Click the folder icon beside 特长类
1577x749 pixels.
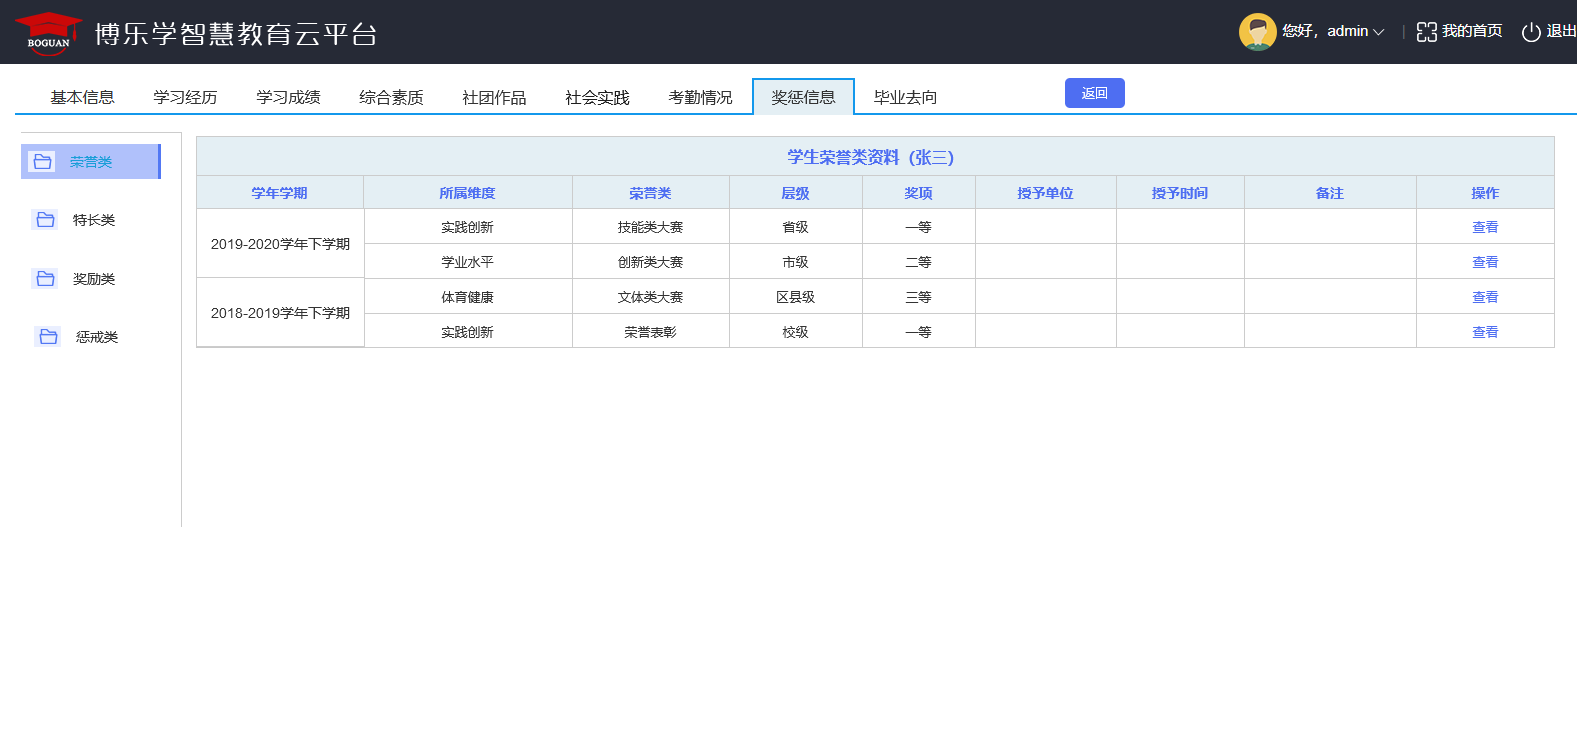point(45,220)
